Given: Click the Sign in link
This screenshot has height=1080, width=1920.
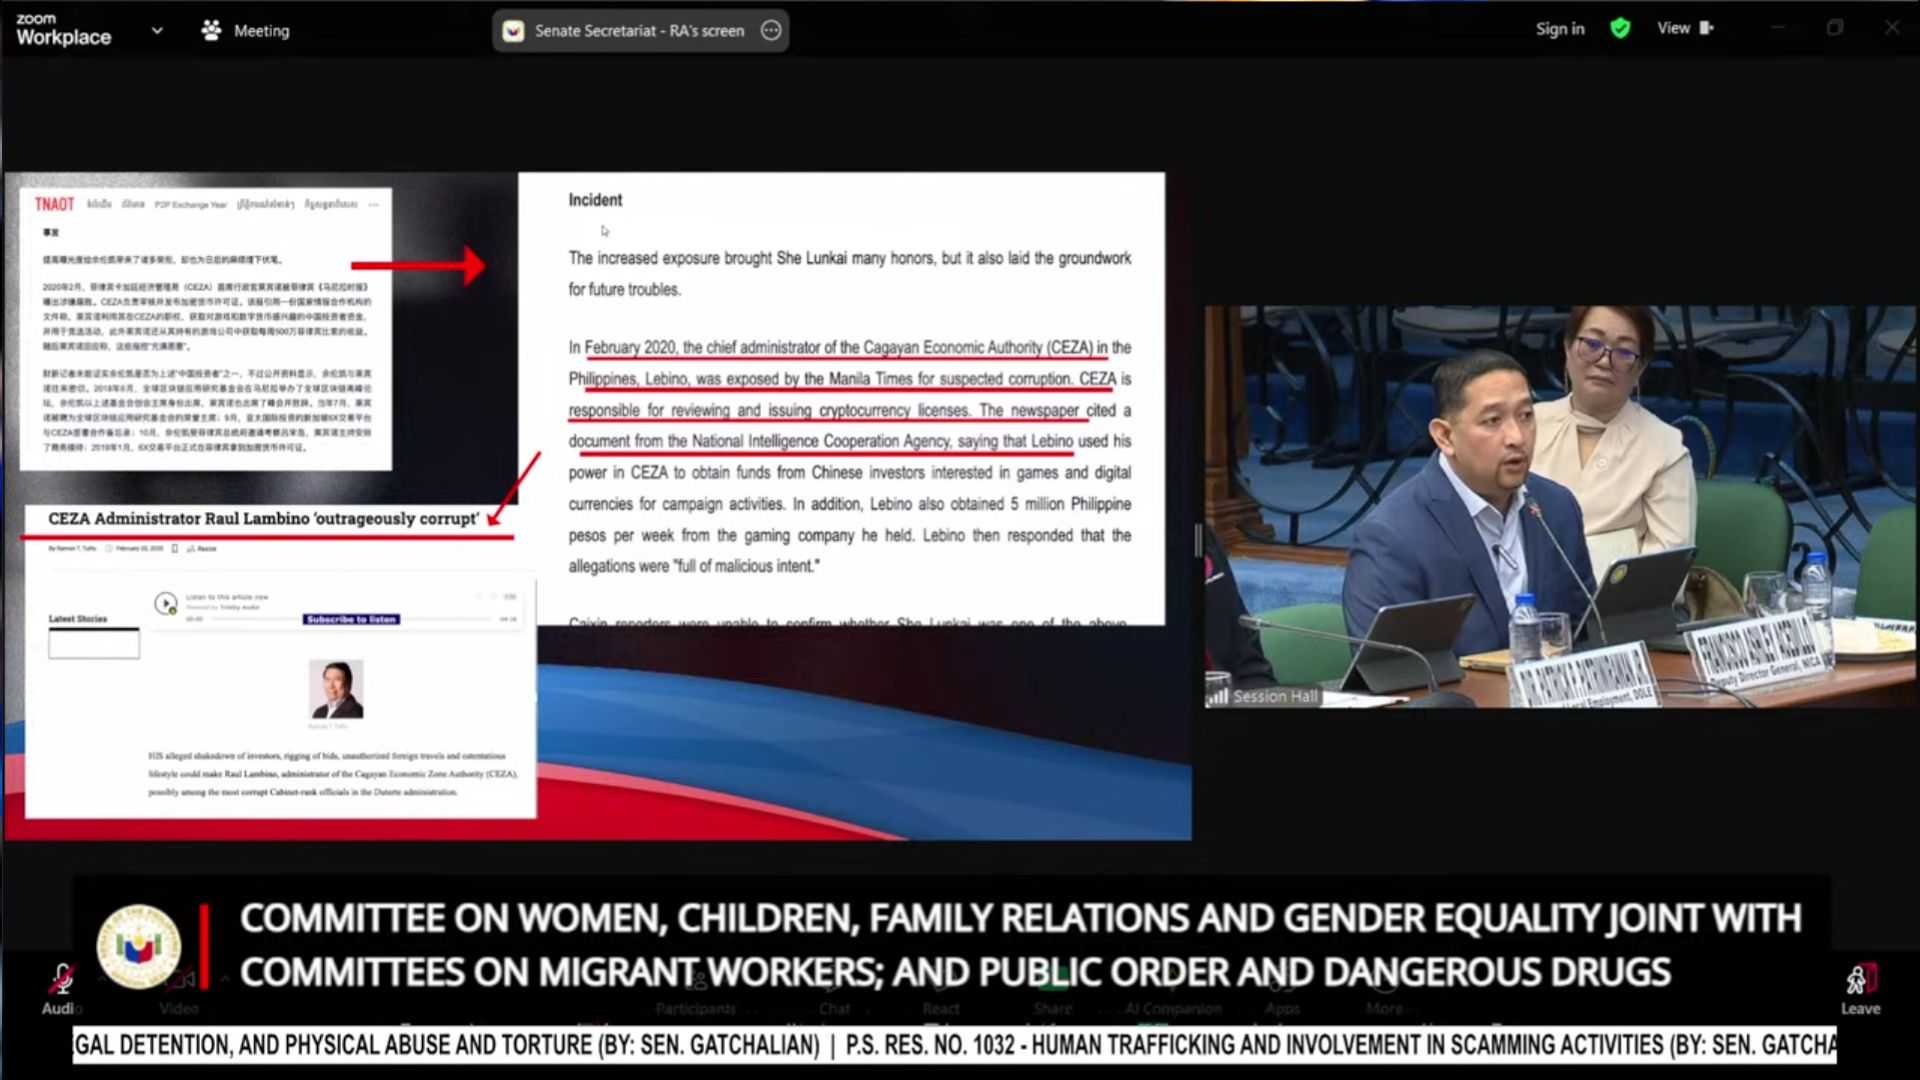Looking at the screenshot, I should pyautogui.click(x=1559, y=29).
